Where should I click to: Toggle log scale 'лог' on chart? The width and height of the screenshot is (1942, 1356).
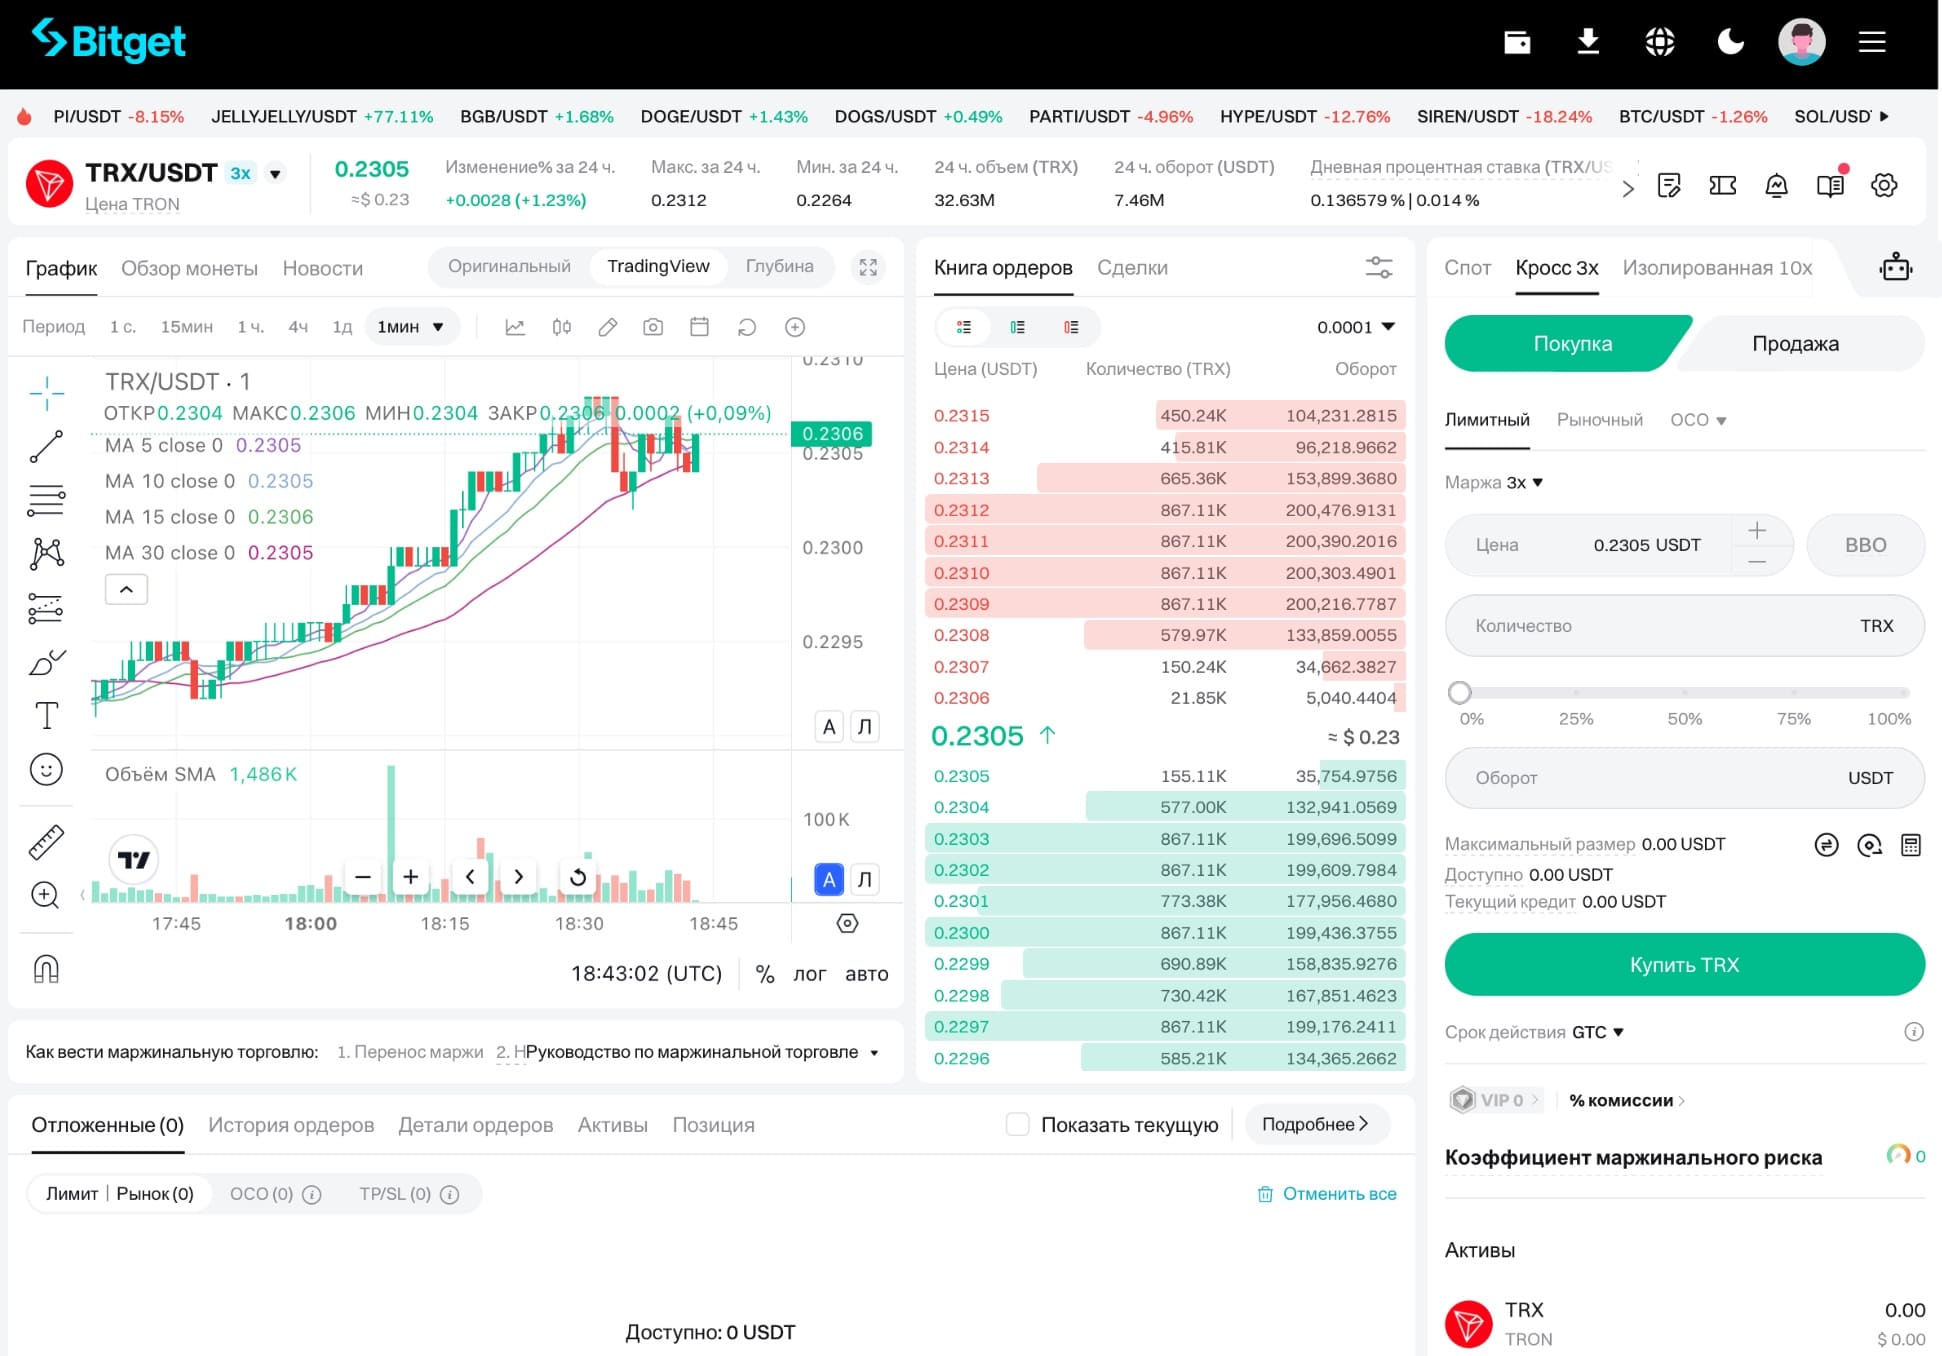pos(809,974)
